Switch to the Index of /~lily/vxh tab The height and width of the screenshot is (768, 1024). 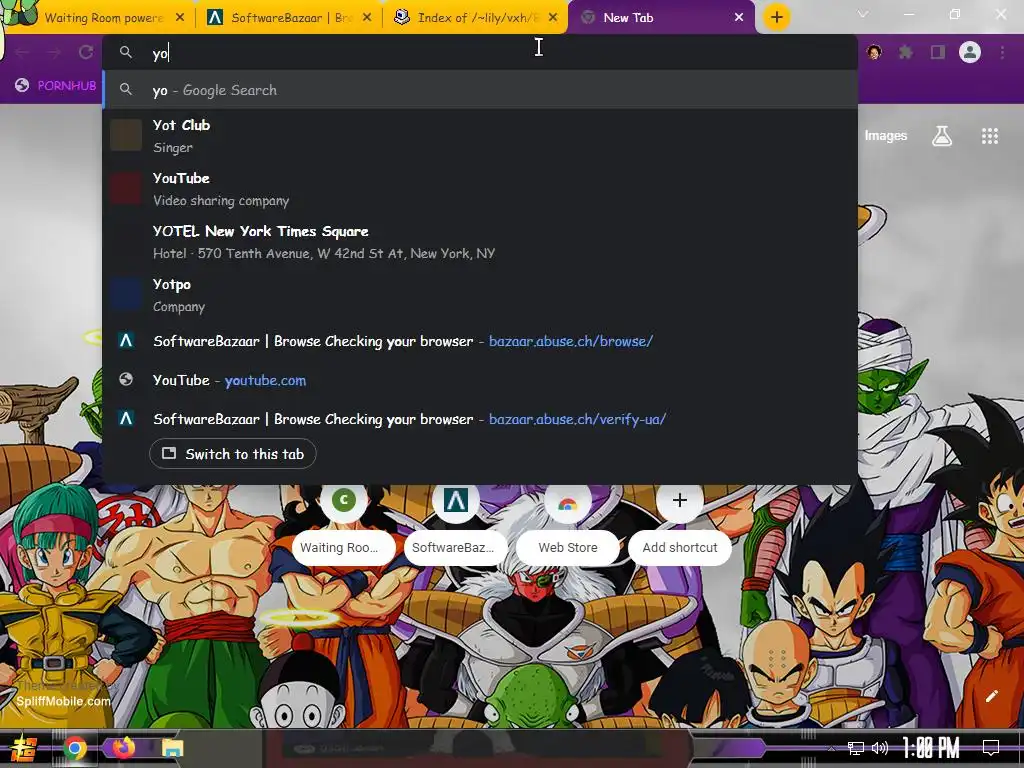tap(477, 18)
